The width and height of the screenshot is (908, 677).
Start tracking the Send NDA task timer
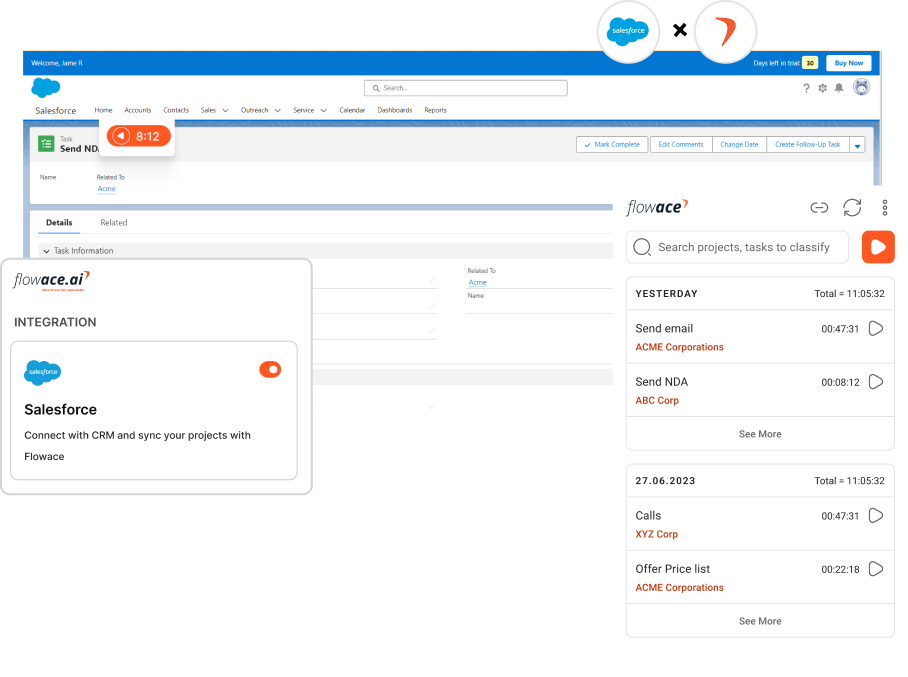coord(876,381)
